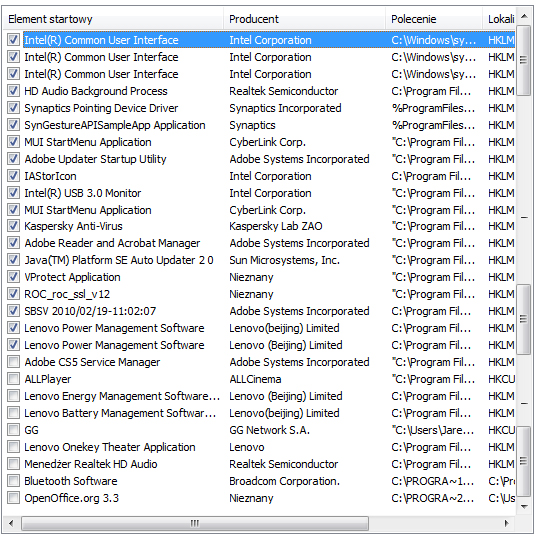Screen dimensions: 540x538
Task: Select the OpenOffice.org 3.3 entry name
Action: pos(72,498)
